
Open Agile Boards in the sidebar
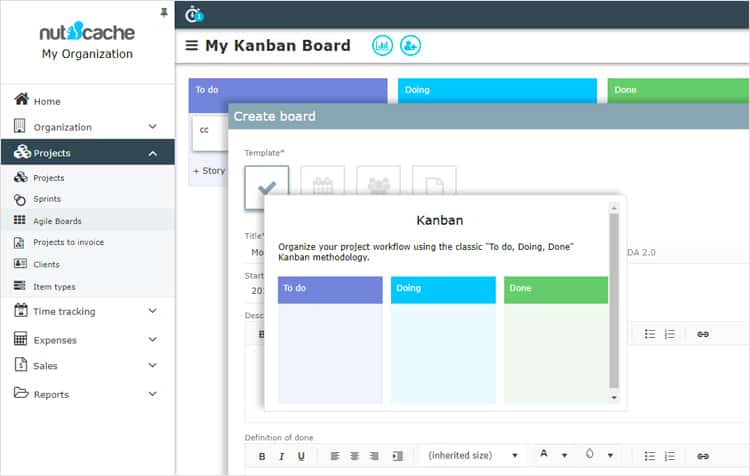[57, 221]
